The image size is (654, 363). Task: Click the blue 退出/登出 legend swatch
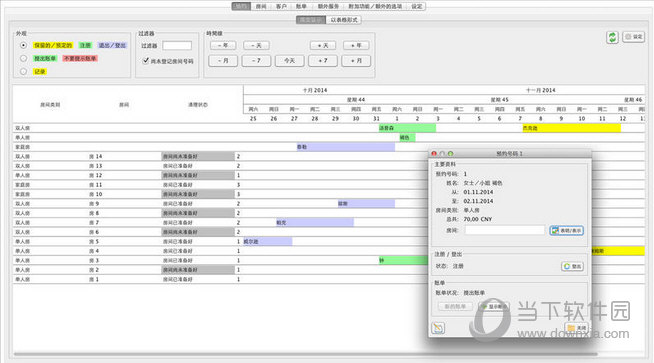pyautogui.click(x=112, y=45)
